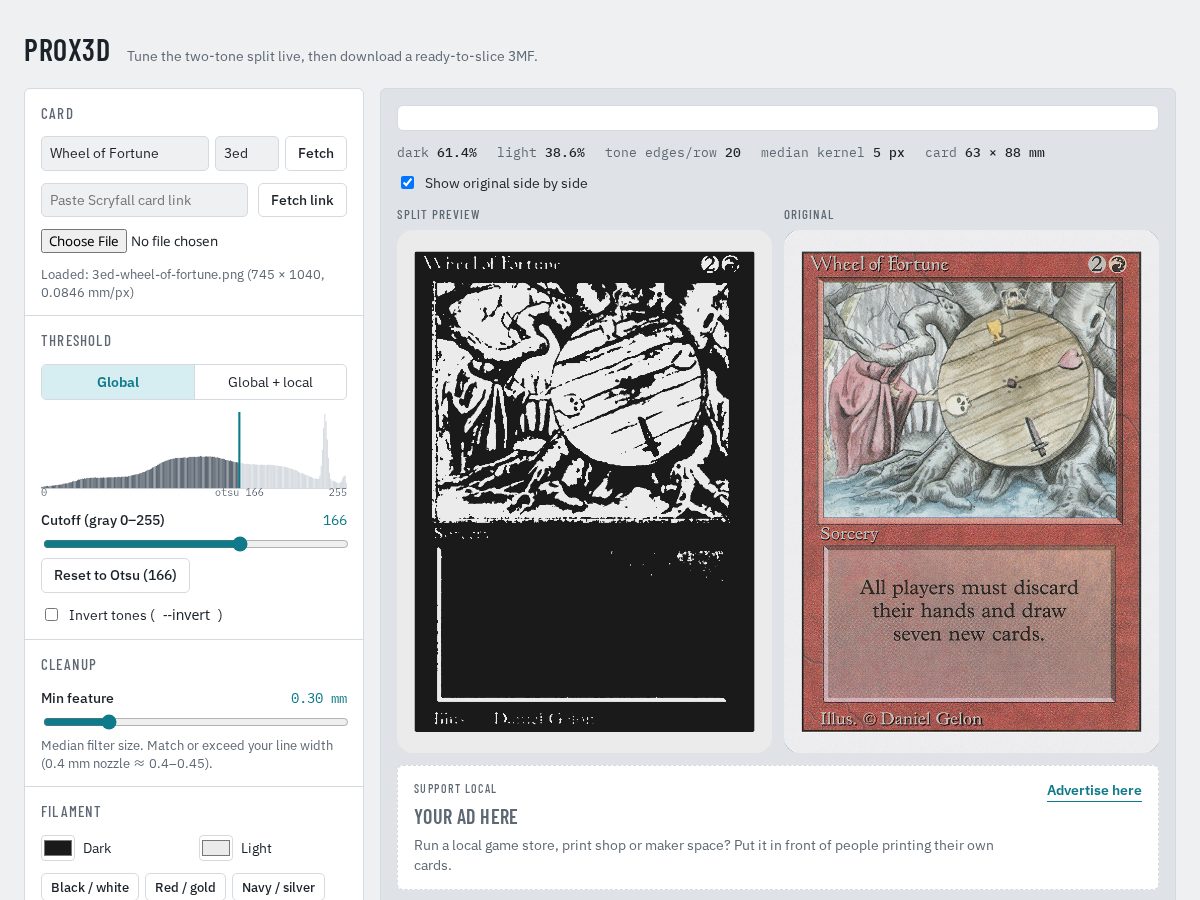Click Reset to Otsu (166)
1200x900 pixels.
[x=115, y=575]
